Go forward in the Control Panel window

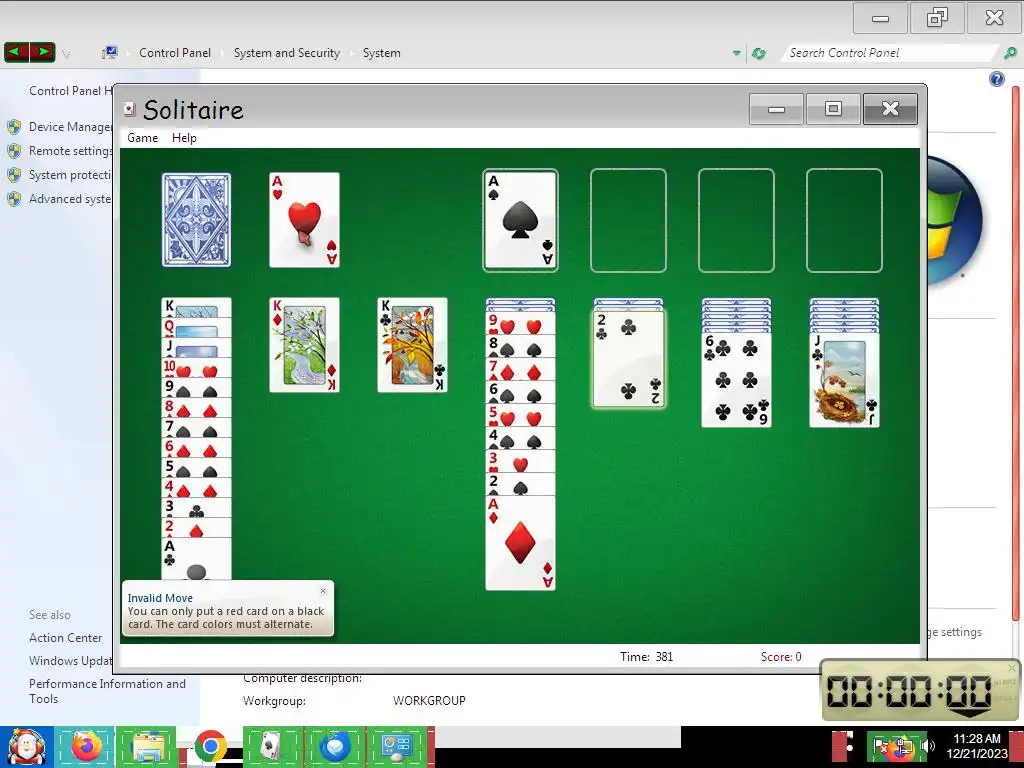click(x=42, y=52)
